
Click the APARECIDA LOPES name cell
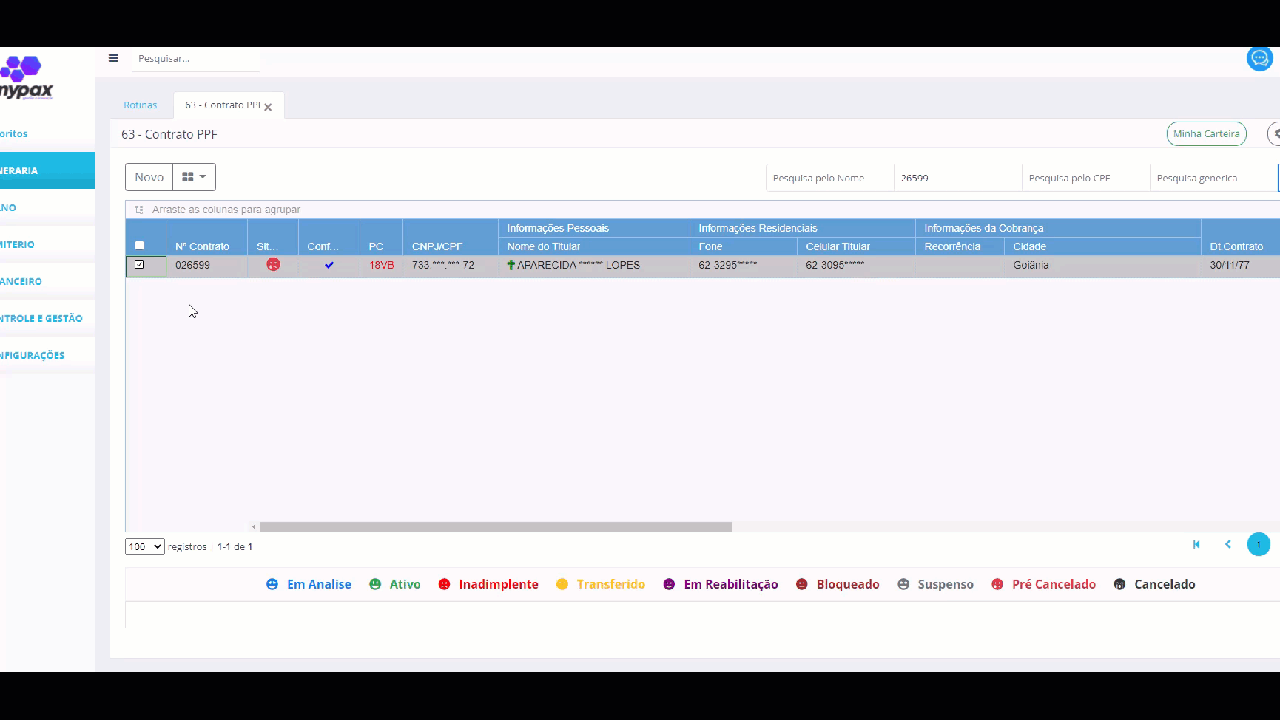click(594, 266)
